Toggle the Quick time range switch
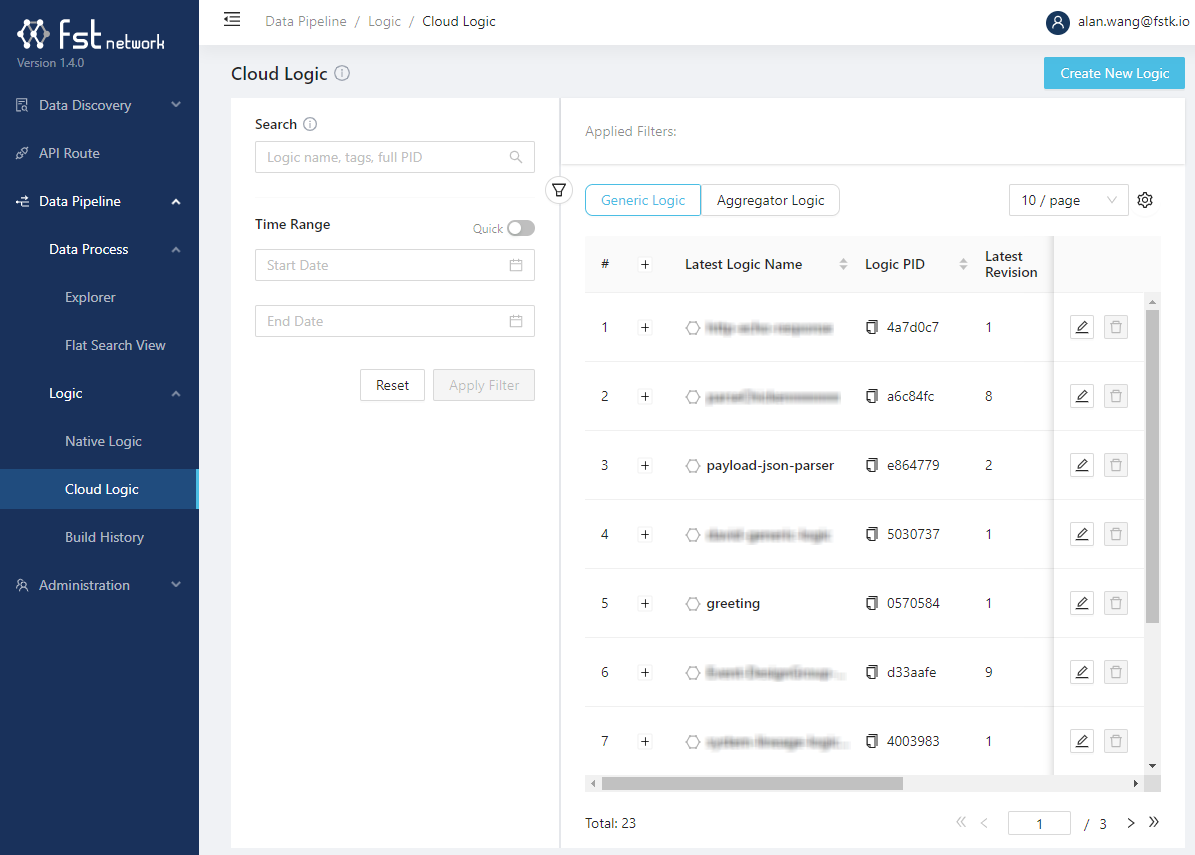The image size is (1195, 855). click(520, 228)
